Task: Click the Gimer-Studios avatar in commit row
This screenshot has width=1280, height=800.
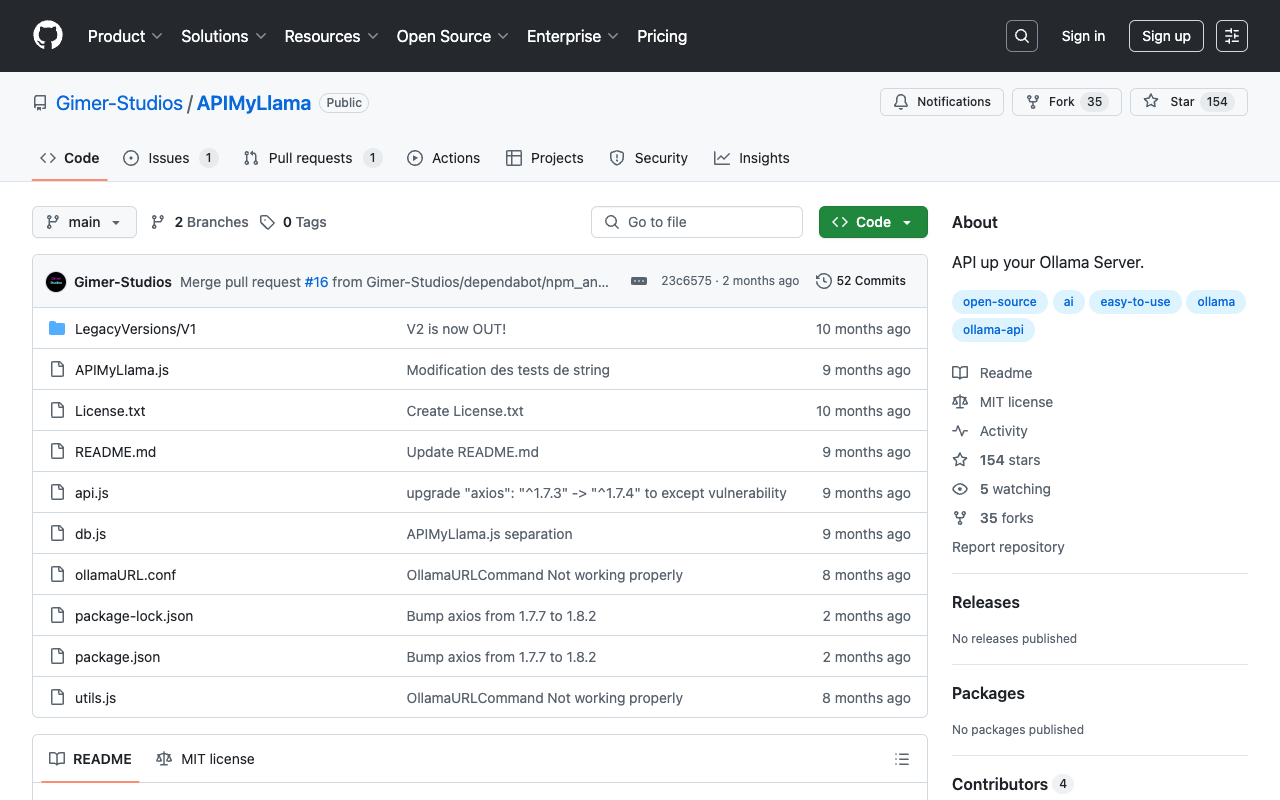Action: pos(56,282)
